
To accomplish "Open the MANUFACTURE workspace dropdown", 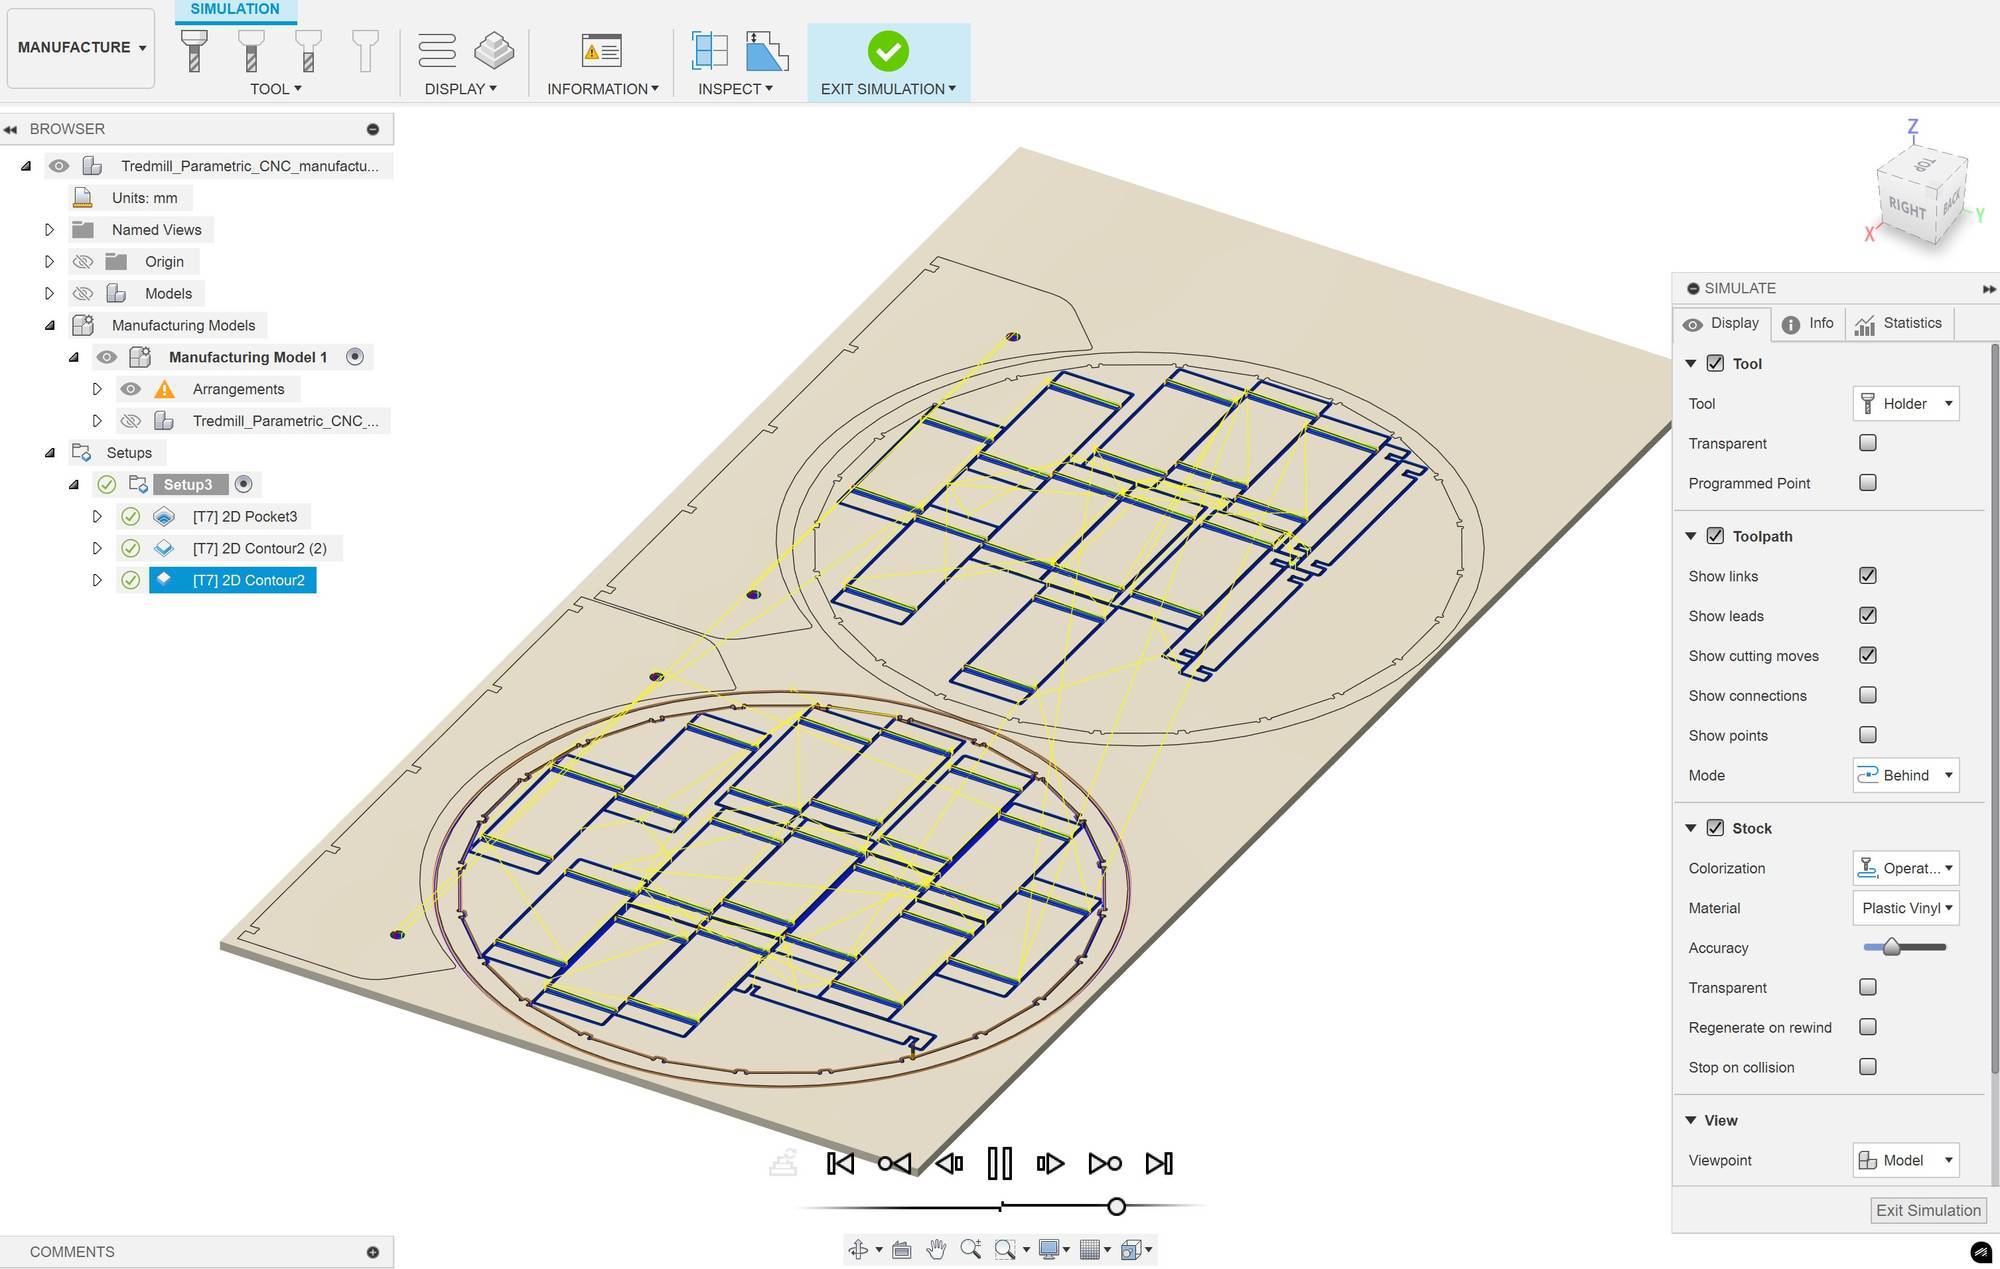I will (x=81, y=48).
